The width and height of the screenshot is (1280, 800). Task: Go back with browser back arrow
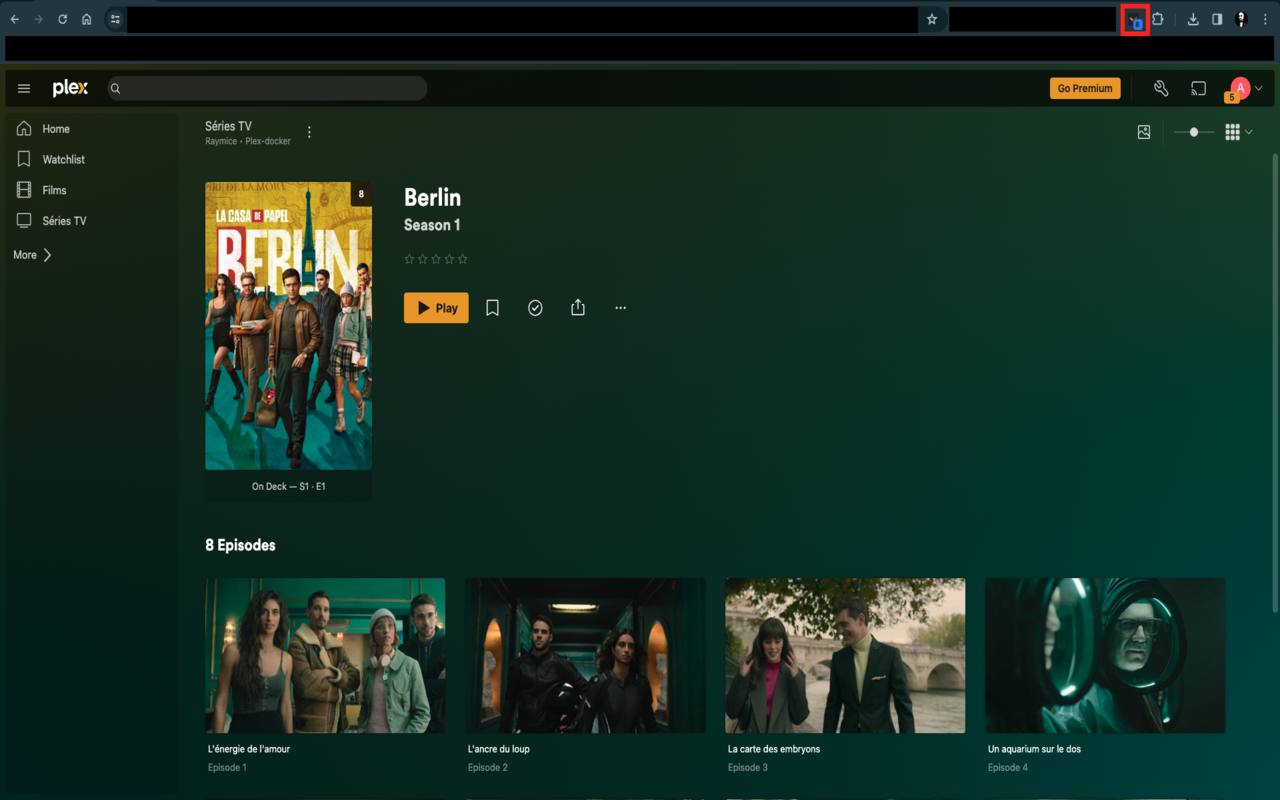(14, 19)
